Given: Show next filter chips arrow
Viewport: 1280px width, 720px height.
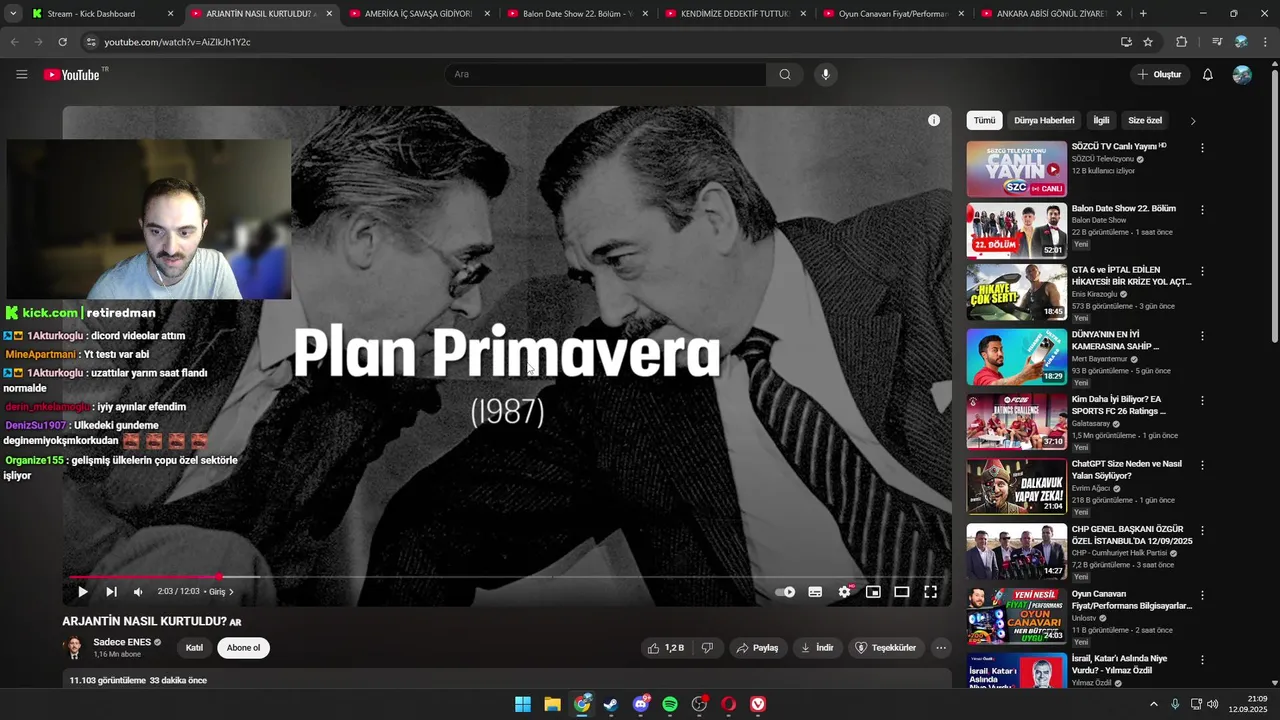Looking at the screenshot, I should (1192, 121).
